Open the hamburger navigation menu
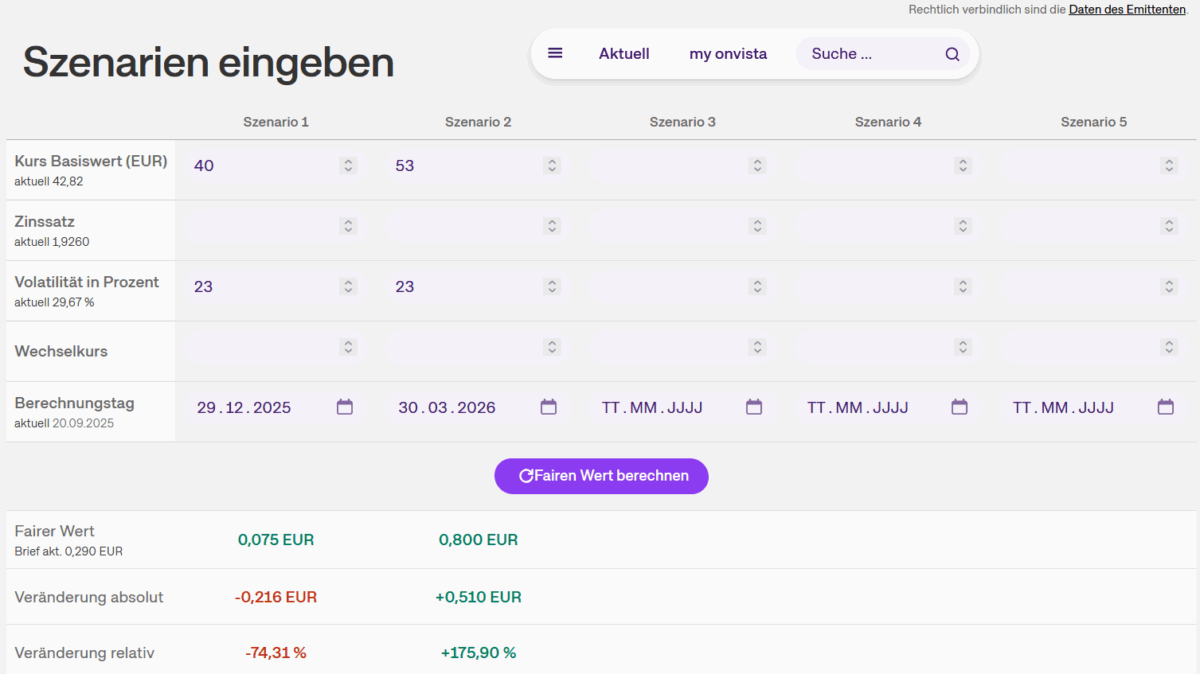The image size is (1200, 674). click(555, 53)
